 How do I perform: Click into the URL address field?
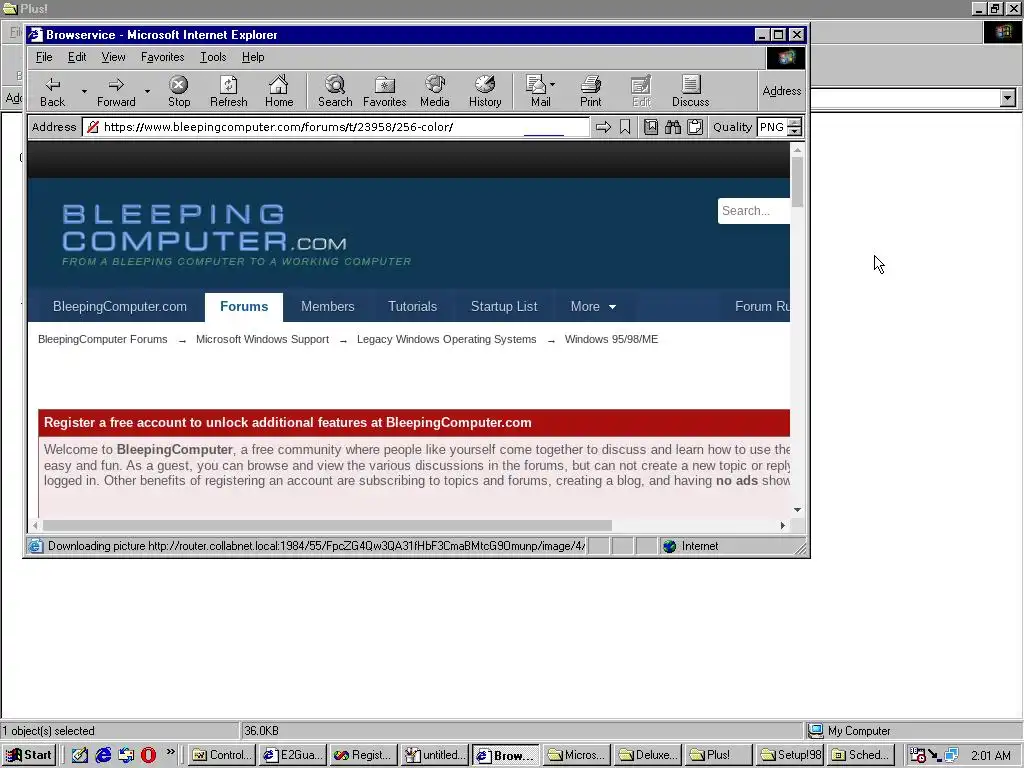coord(336,127)
